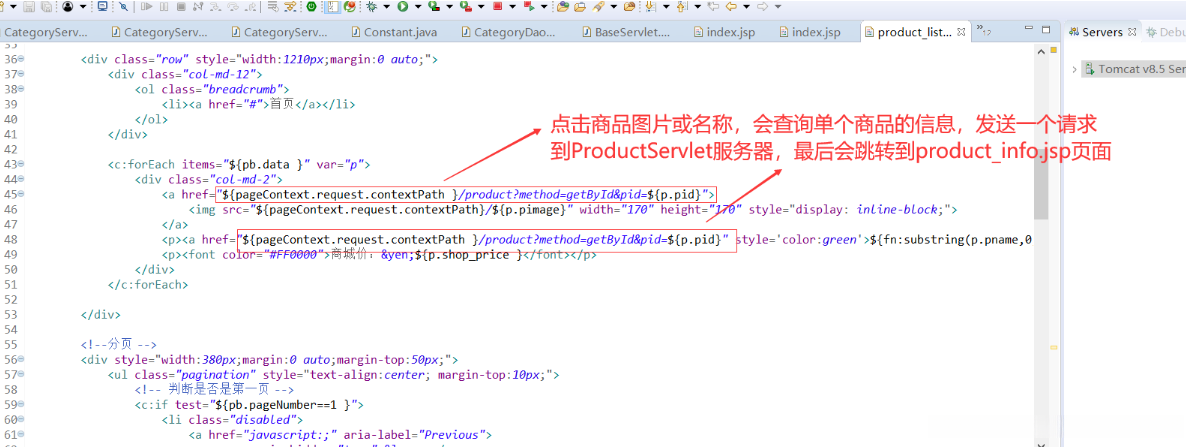
Task: Show hidden editor tabs list »12
Action: pos(983,29)
